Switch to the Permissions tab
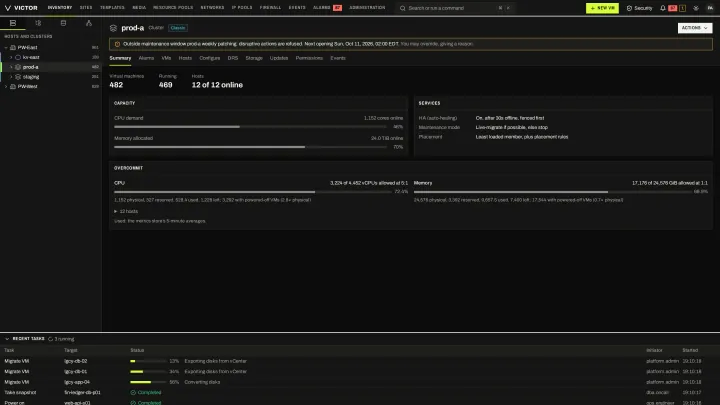The width and height of the screenshot is (720, 405). click(x=309, y=58)
